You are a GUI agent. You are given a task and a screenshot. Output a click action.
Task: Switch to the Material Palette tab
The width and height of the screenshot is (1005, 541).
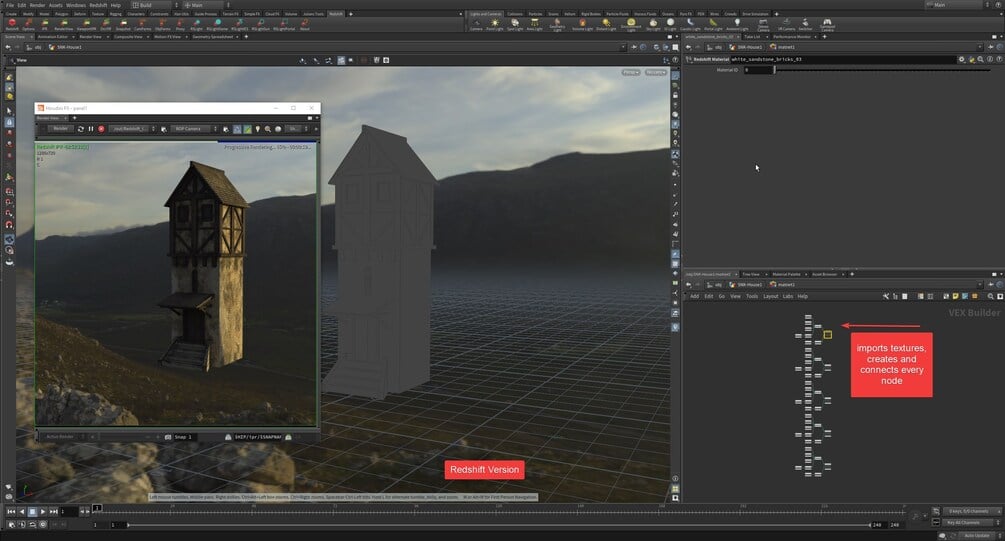[786, 274]
